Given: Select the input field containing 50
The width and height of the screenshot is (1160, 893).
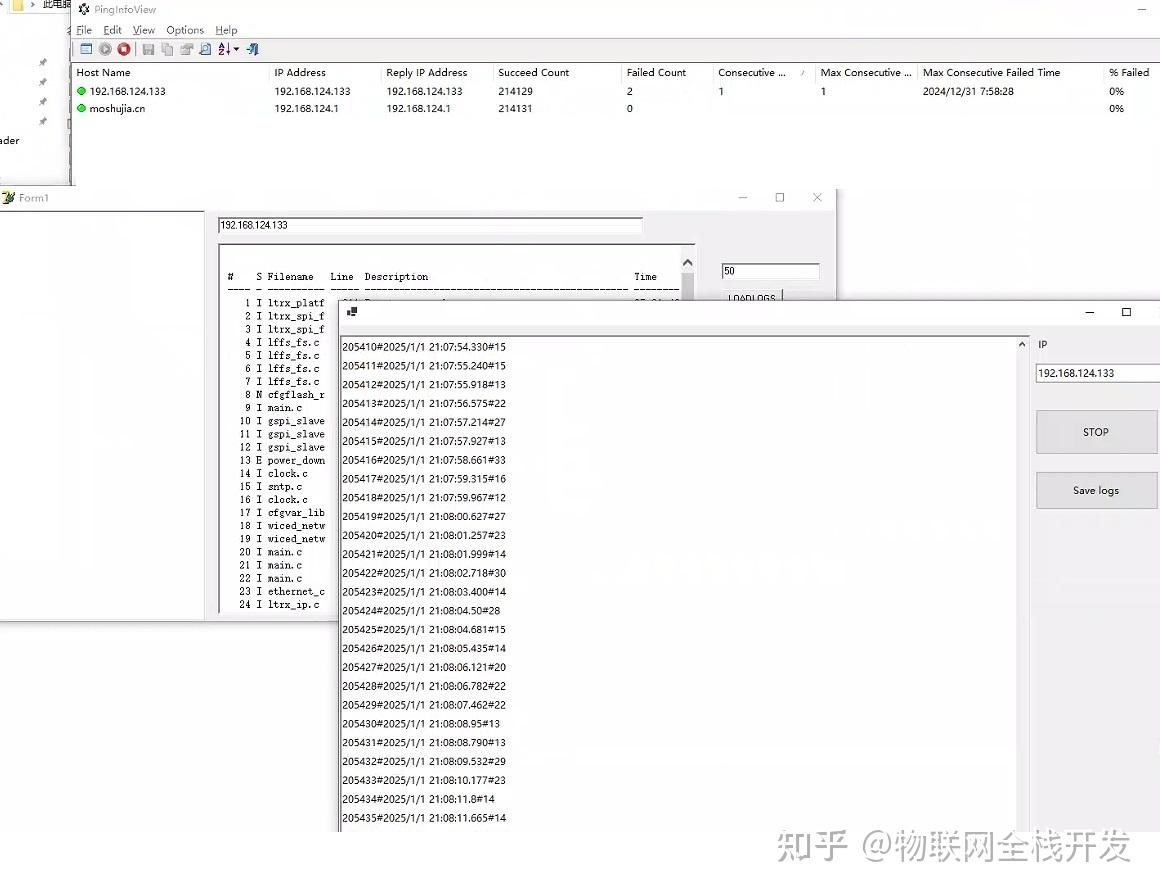Looking at the screenshot, I should pos(770,271).
